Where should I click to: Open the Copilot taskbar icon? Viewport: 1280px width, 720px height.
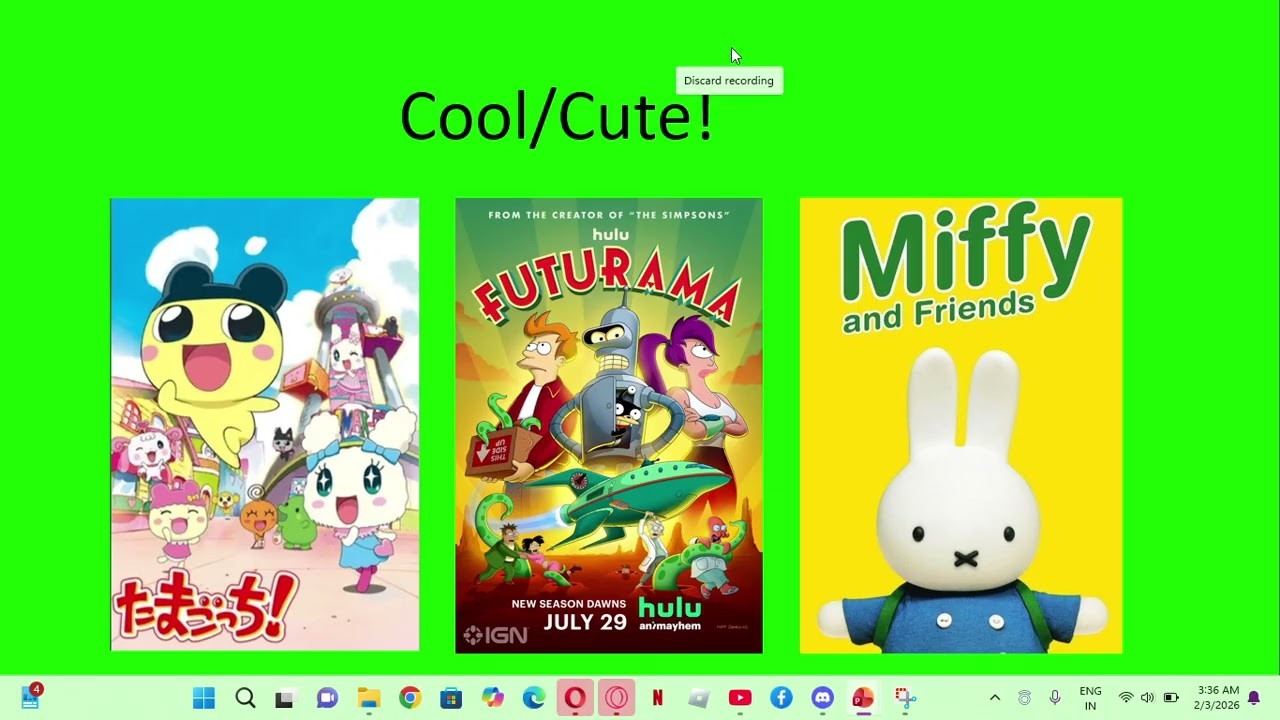tap(492, 698)
